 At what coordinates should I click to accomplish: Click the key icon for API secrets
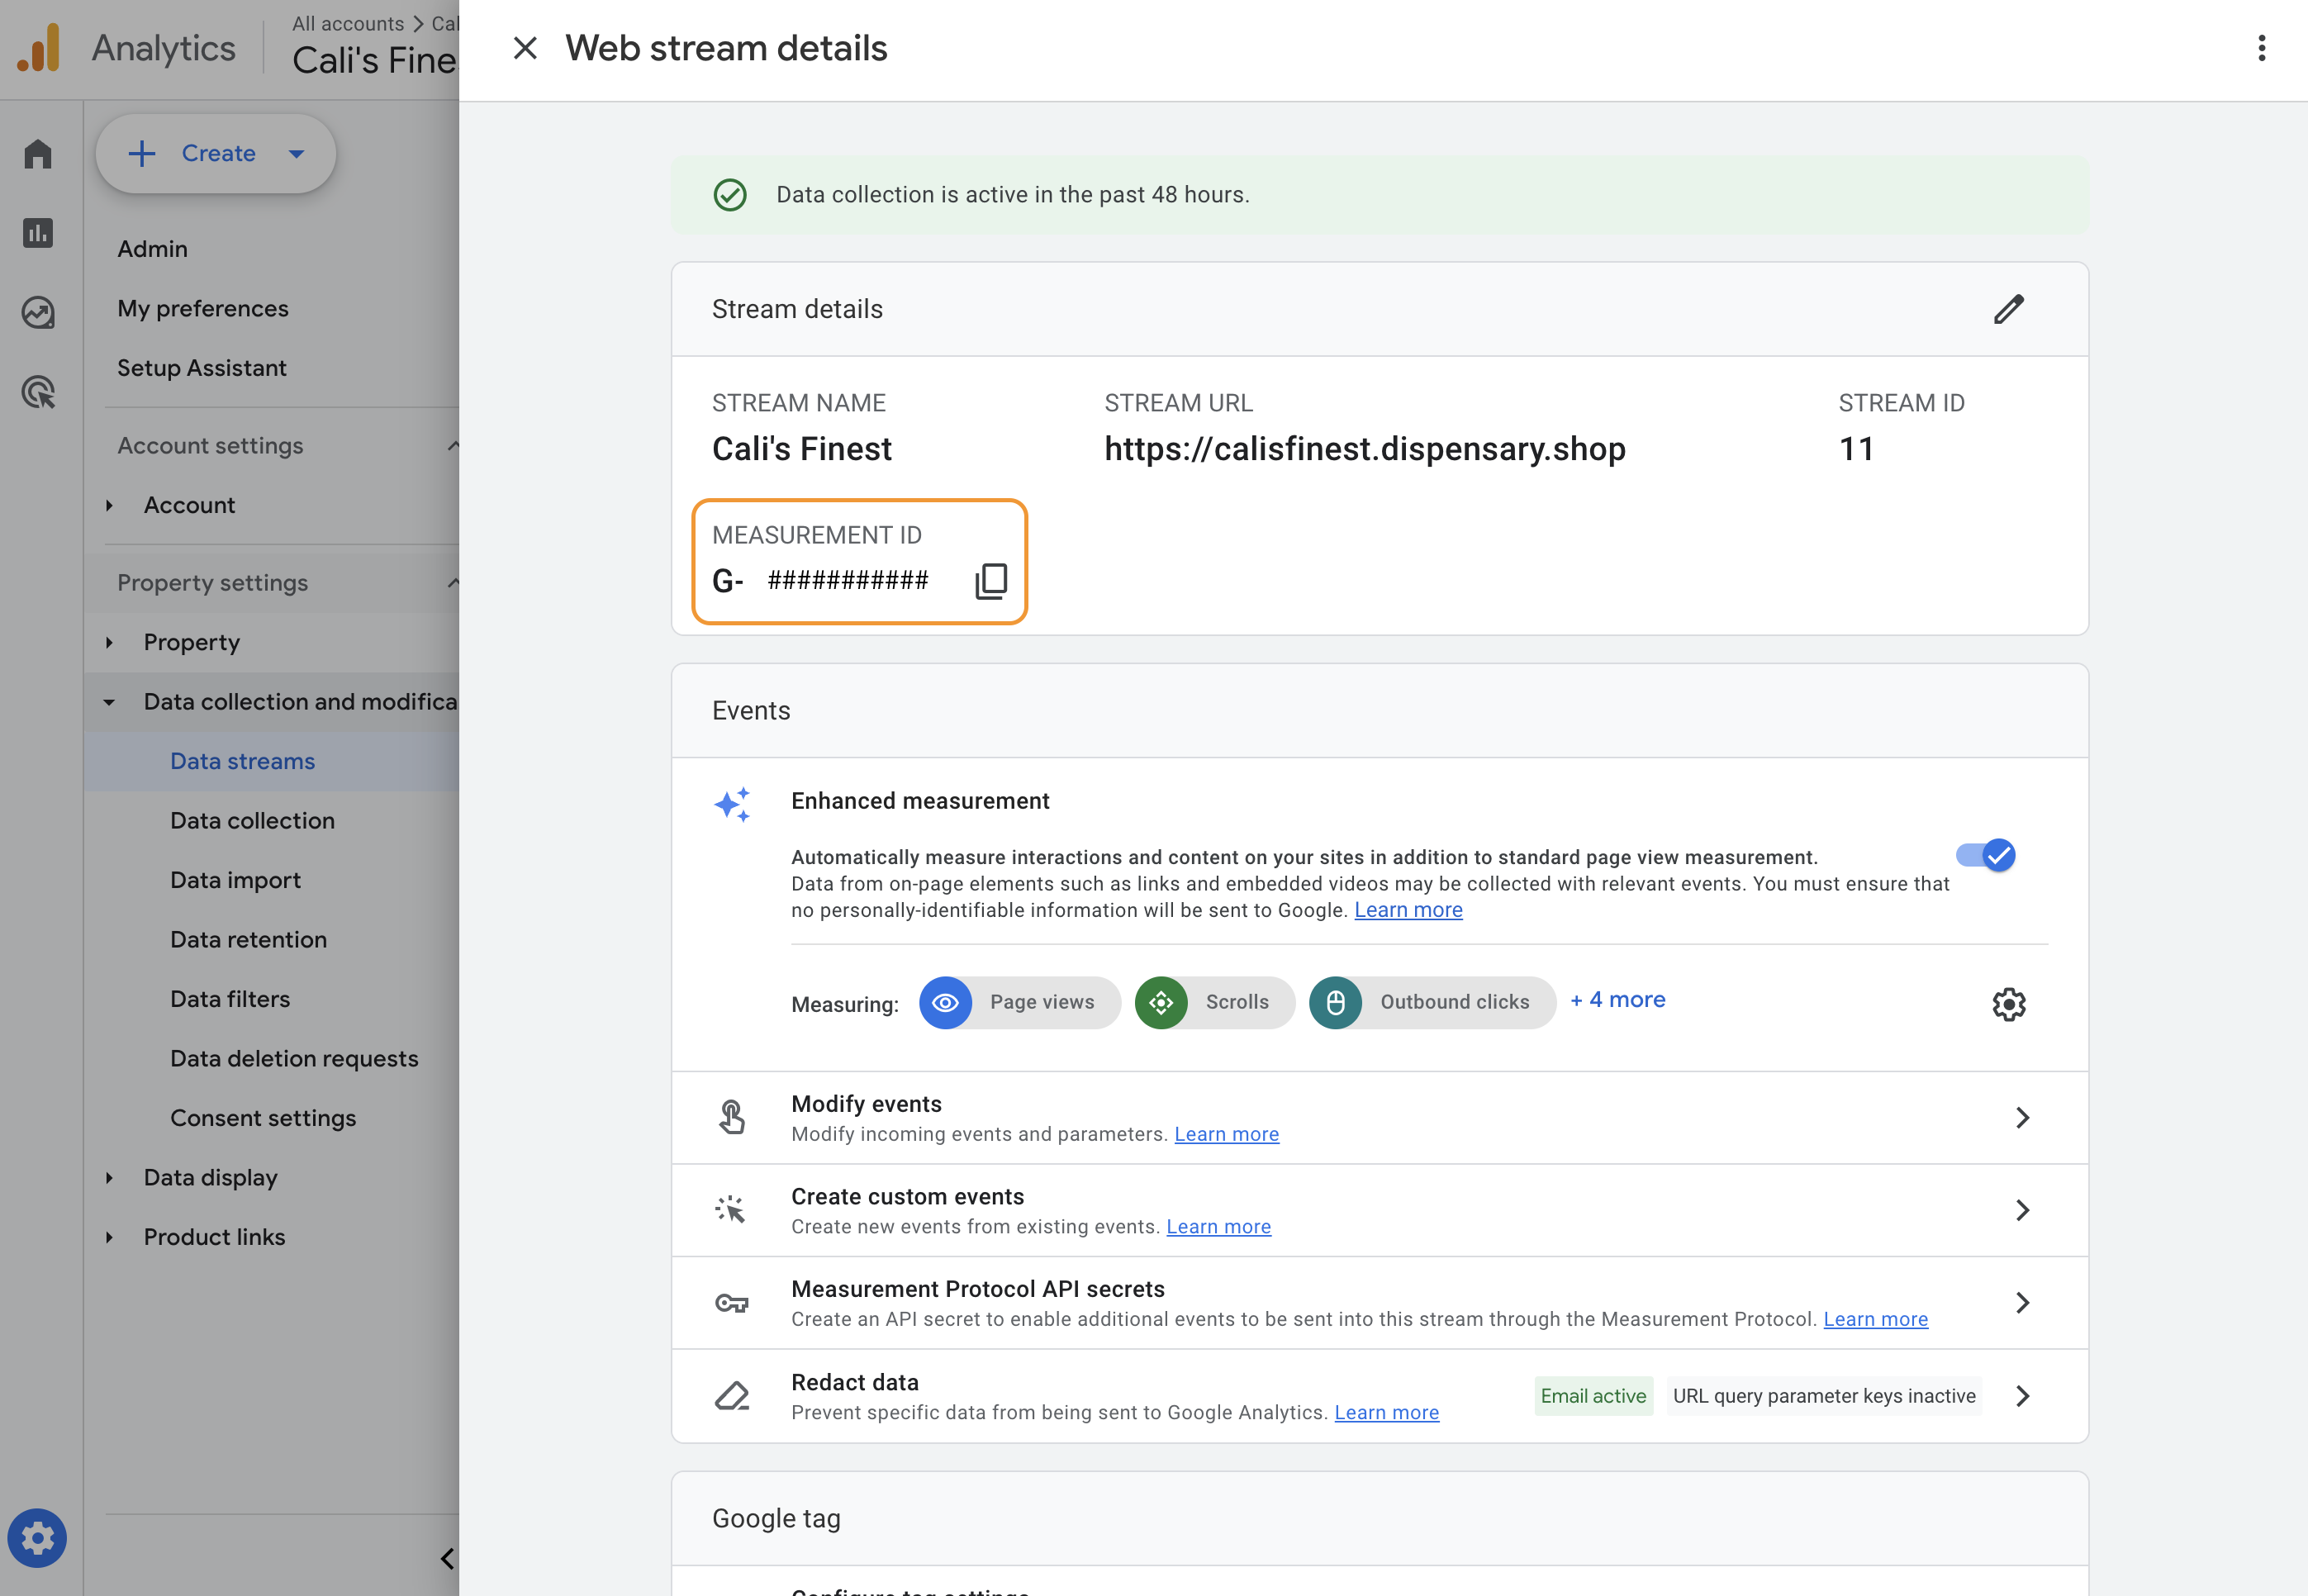732,1303
